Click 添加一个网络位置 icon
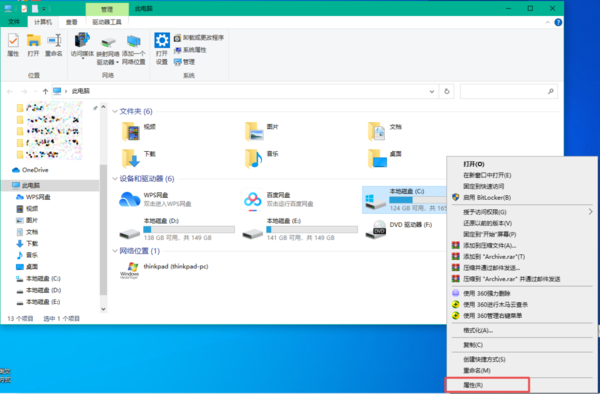 click(134, 50)
